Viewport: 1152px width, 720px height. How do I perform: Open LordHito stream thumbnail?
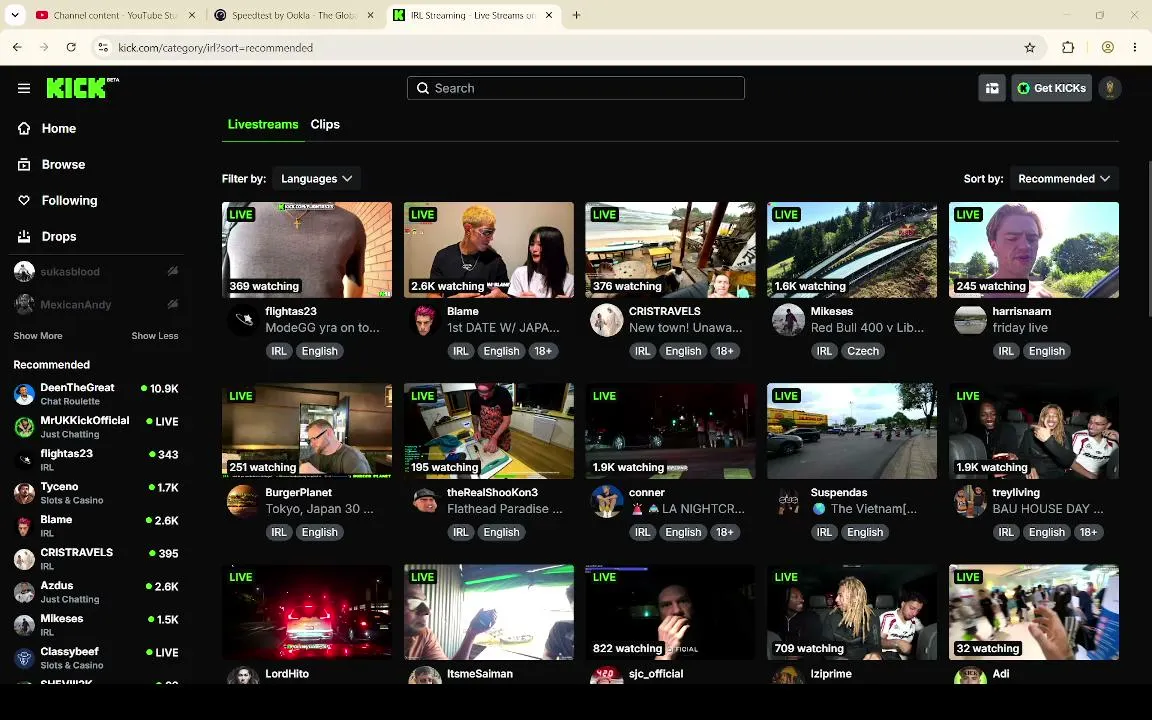[306, 612]
